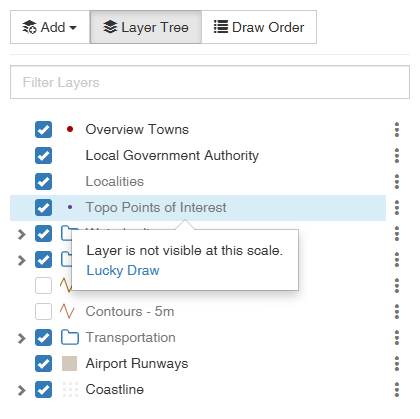The width and height of the screenshot is (420, 419).
Task: Click the Transportation folder icon
Action: 70,337
